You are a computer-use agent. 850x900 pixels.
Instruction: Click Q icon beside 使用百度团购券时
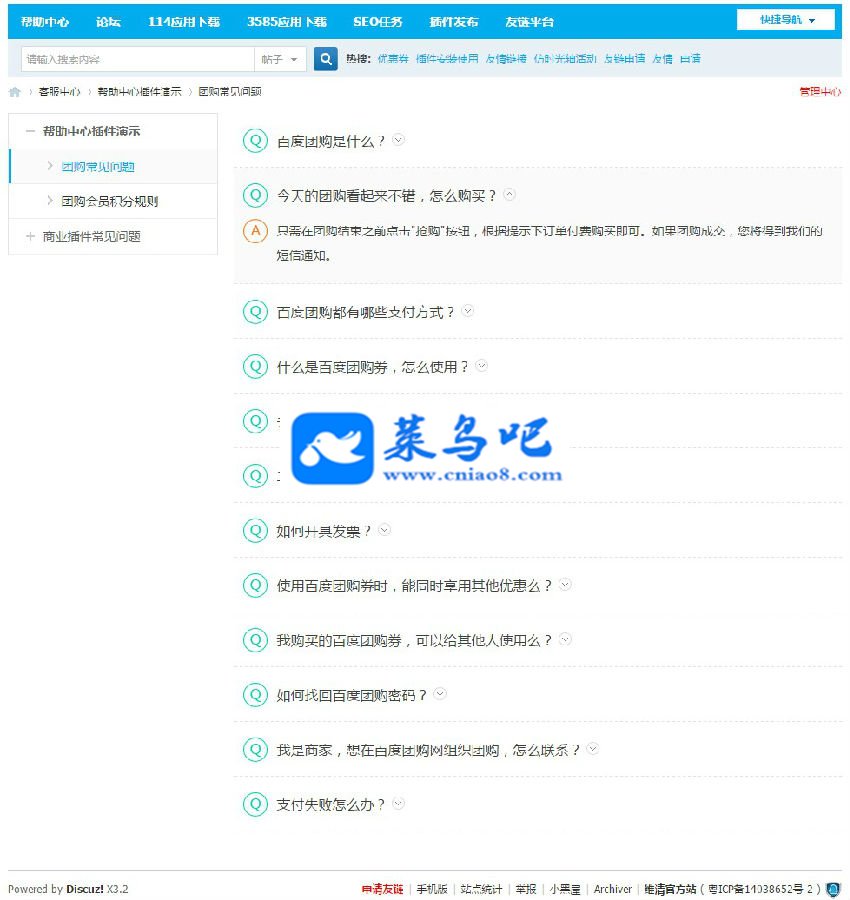(255, 585)
